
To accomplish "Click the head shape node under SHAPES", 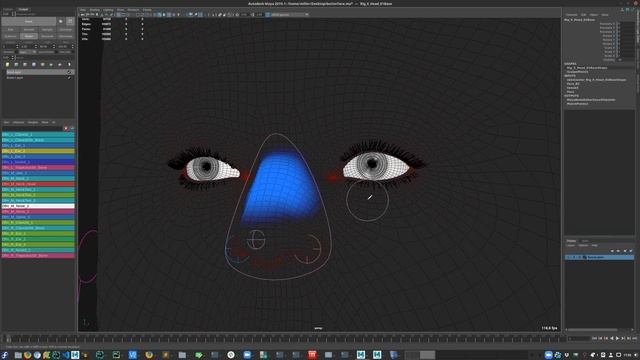I will pos(587,68).
